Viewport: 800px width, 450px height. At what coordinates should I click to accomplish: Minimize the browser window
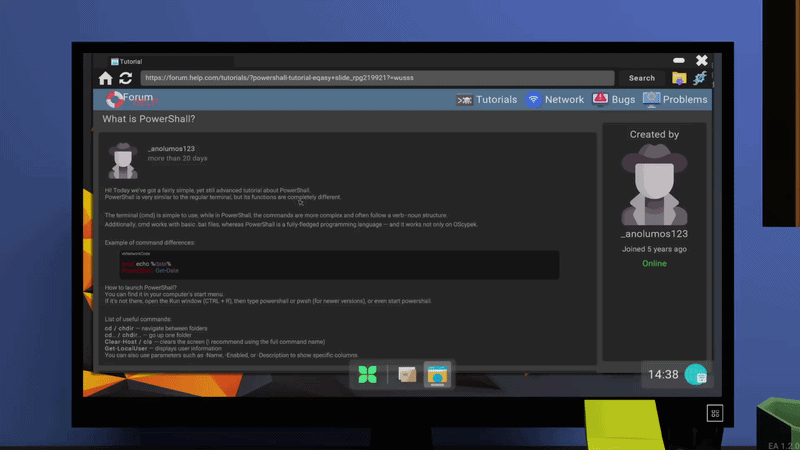tap(679, 61)
